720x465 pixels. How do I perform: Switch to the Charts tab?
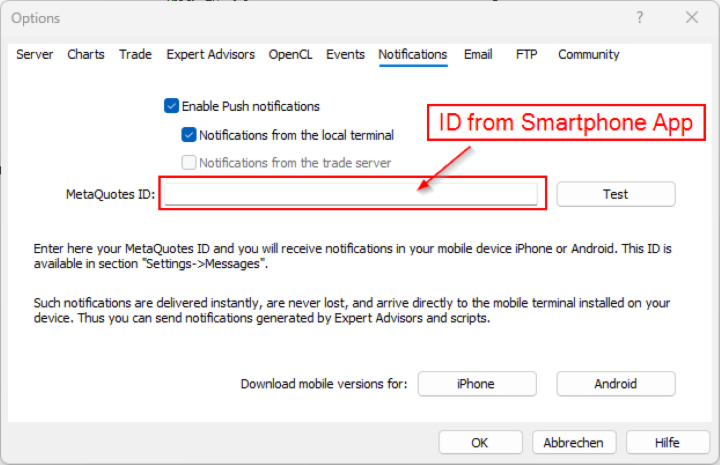86,55
